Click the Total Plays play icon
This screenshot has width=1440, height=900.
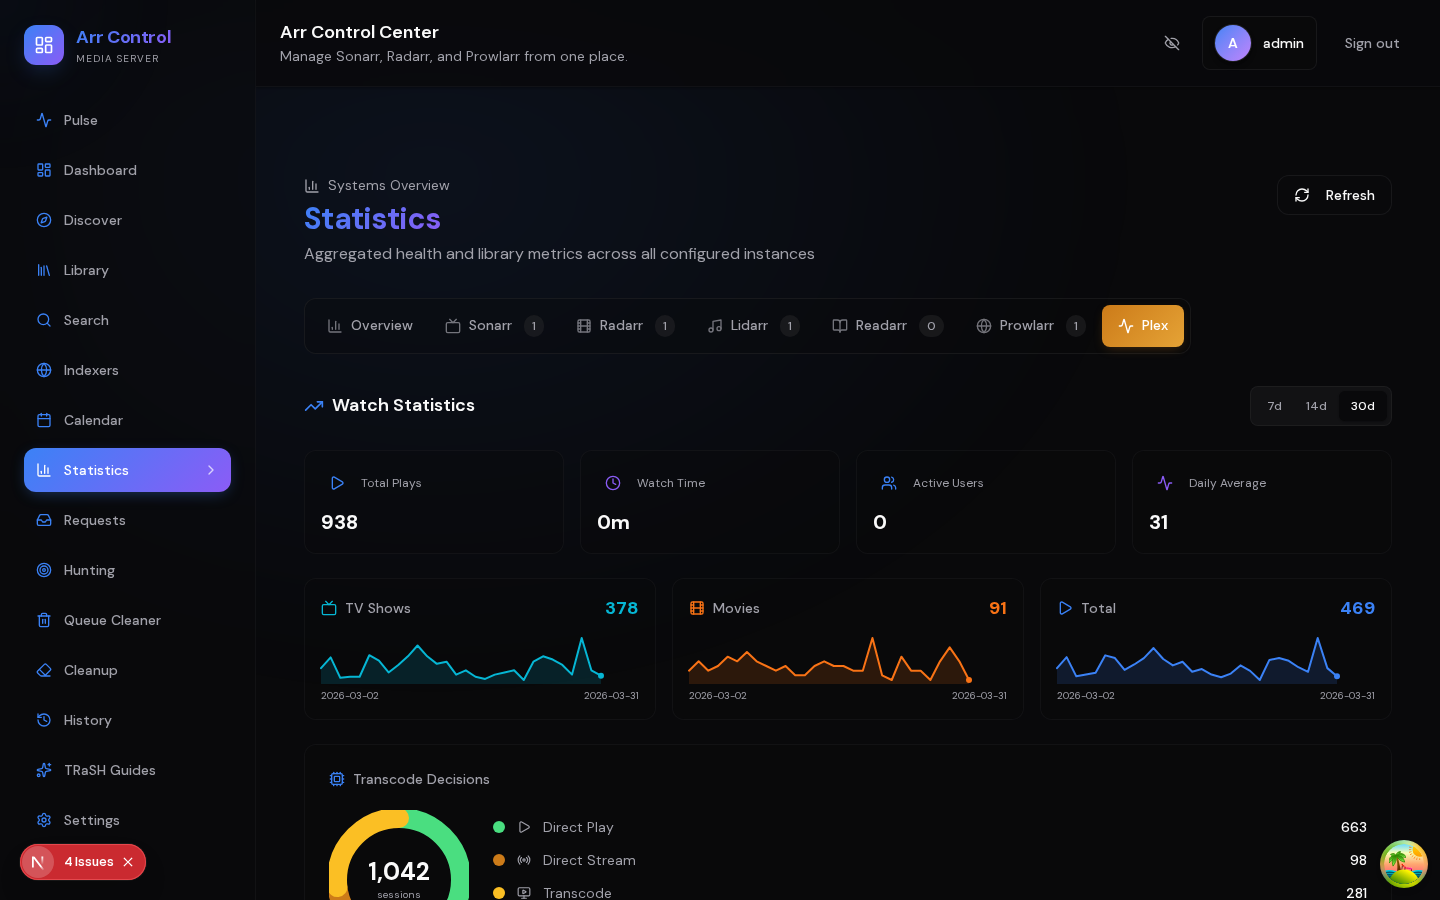tap(337, 483)
